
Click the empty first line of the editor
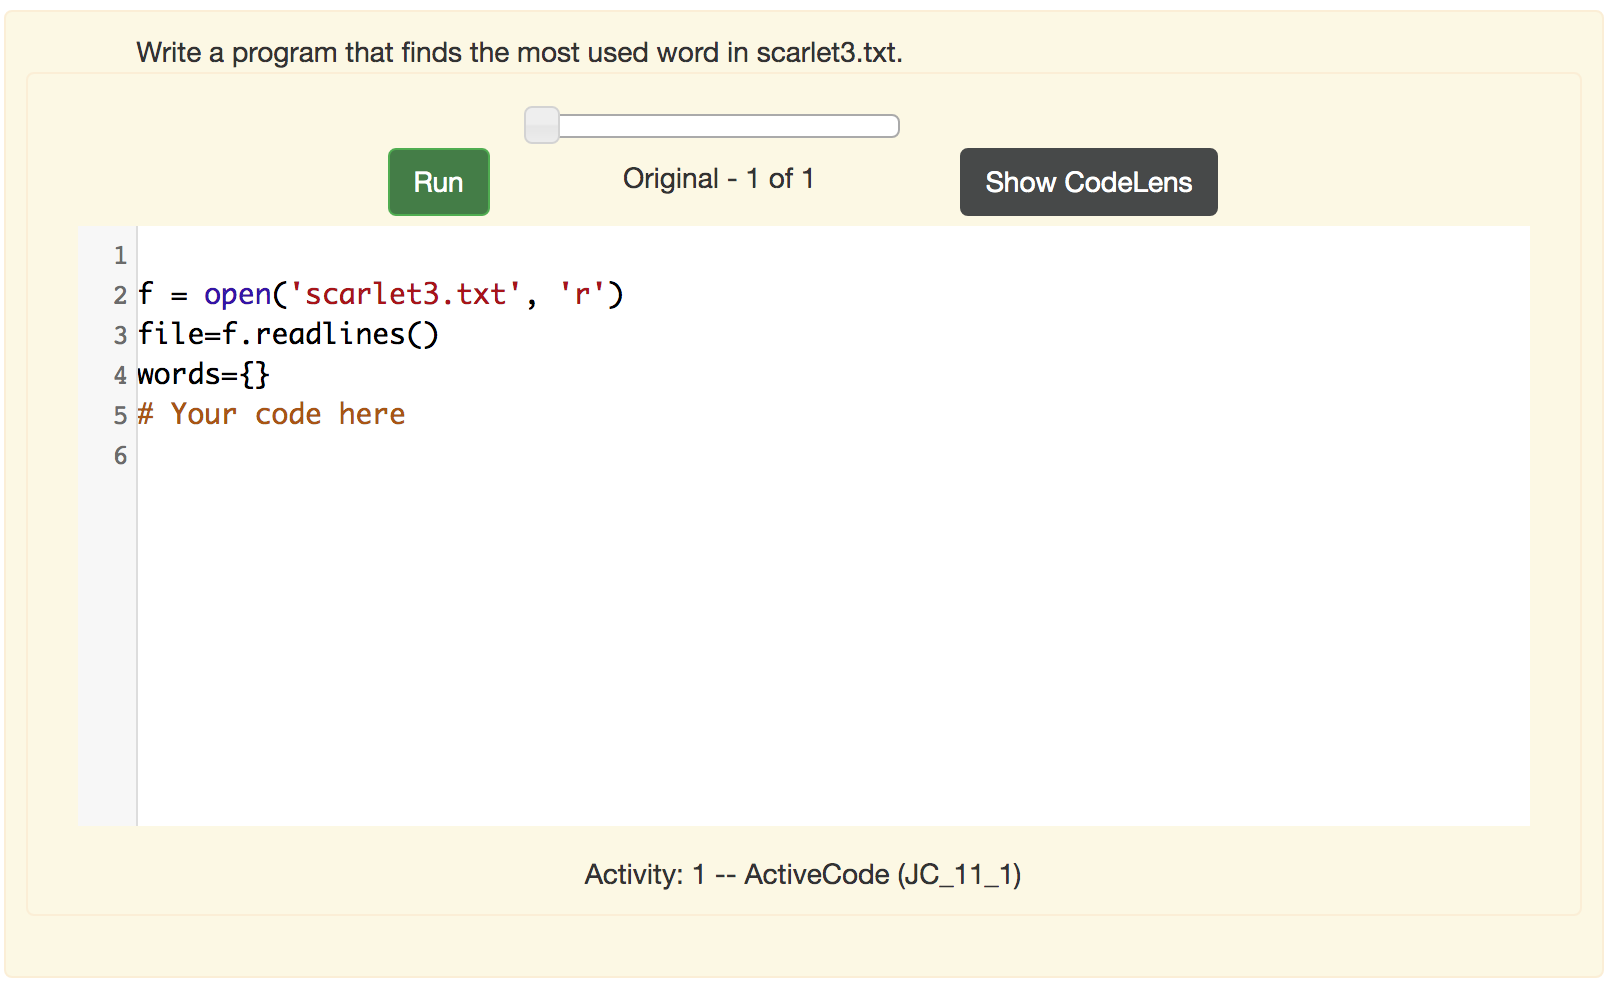coord(300,255)
